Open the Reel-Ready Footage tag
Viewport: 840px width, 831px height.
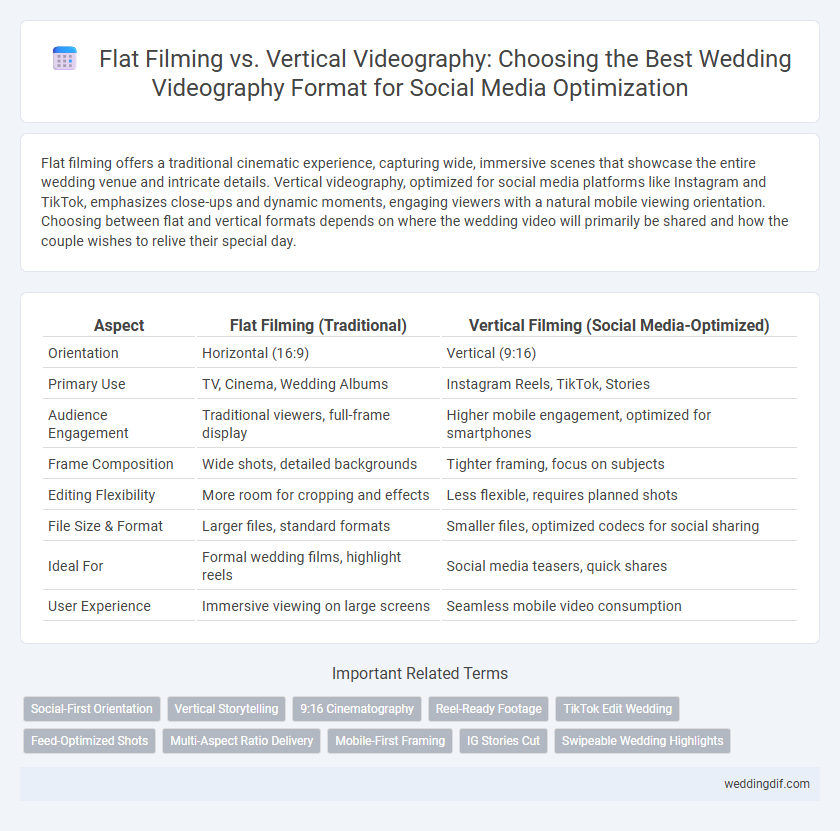coord(489,709)
